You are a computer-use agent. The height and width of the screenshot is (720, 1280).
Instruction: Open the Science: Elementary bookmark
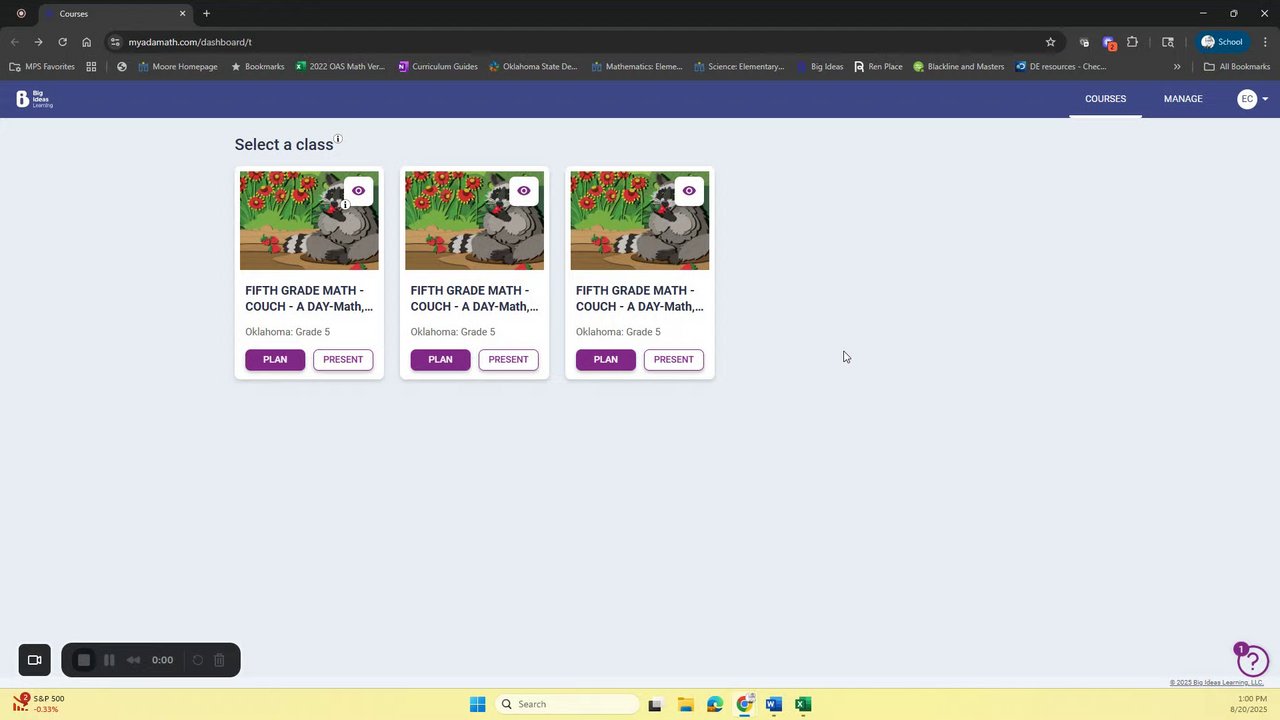738,67
